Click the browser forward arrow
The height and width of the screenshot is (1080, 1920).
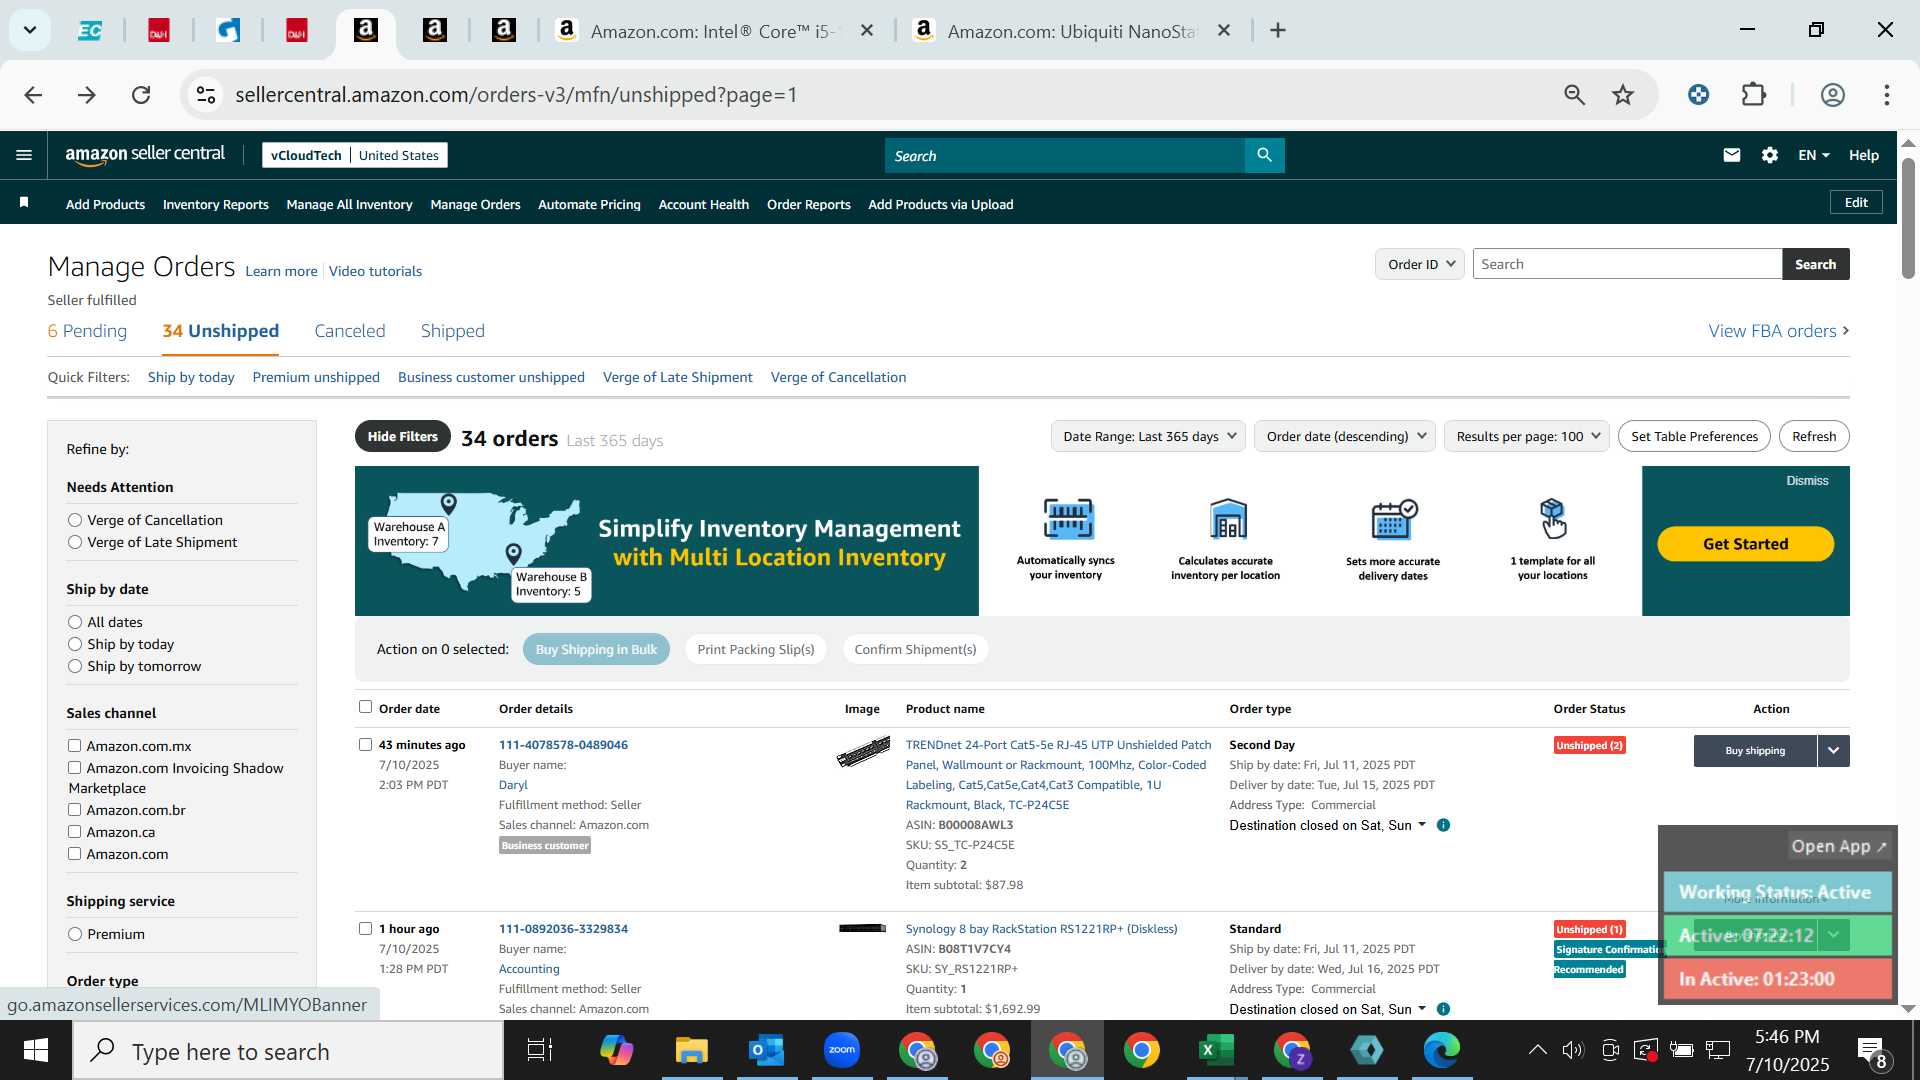click(87, 95)
